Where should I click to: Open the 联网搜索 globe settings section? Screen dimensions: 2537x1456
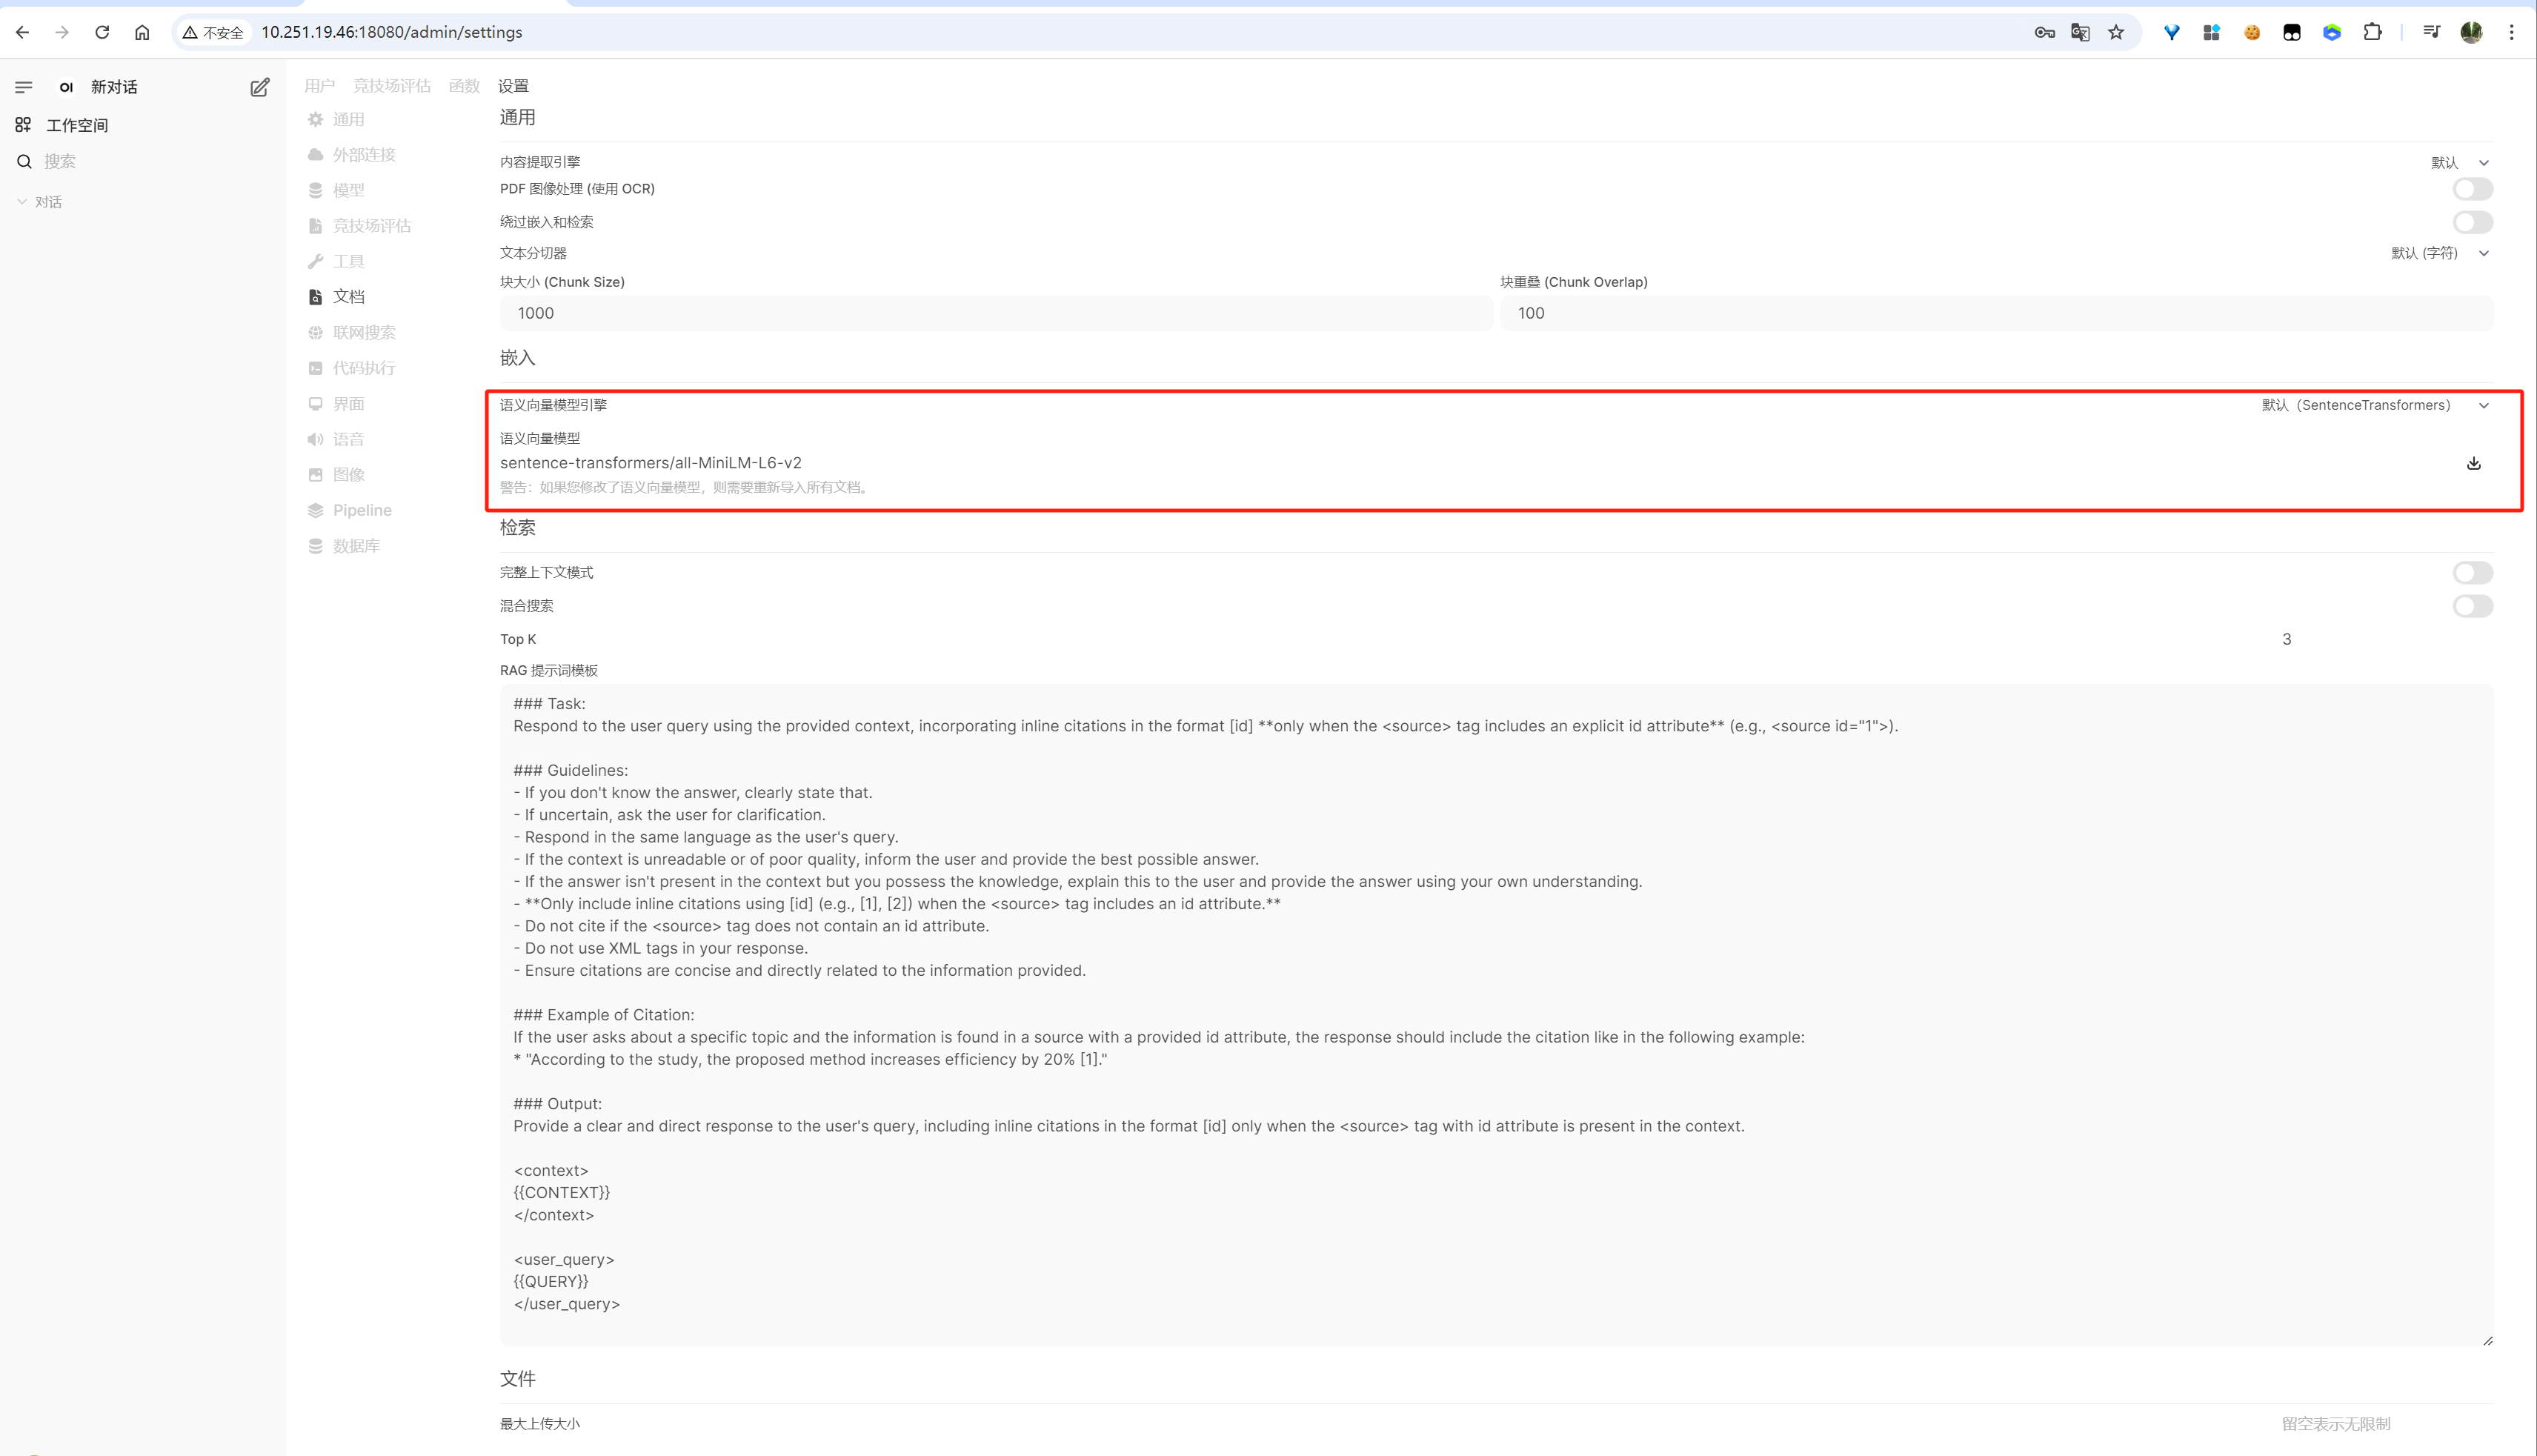363,332
